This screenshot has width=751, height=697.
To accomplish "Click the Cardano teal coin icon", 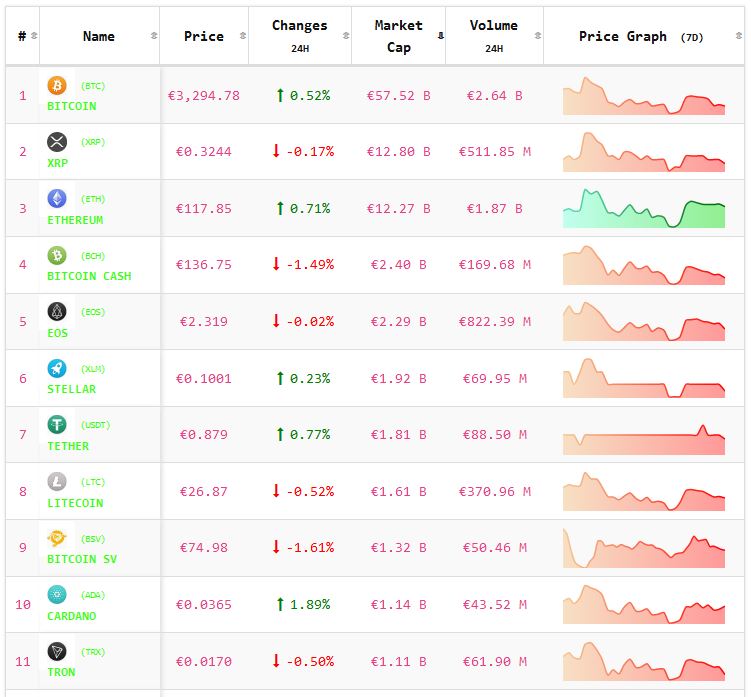I will point(57,595).
